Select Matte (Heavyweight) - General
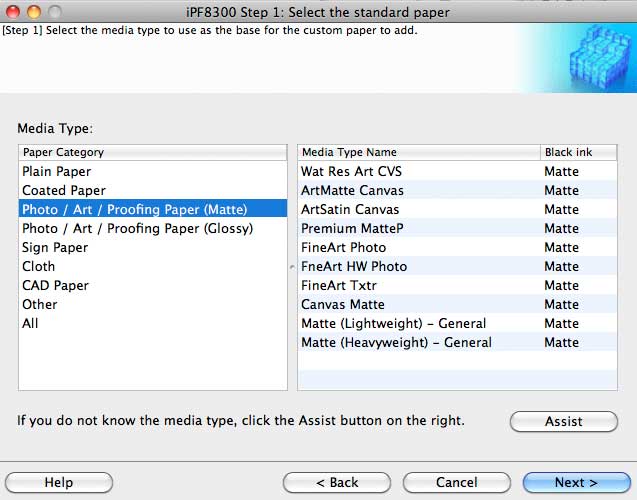Viewport: 637px width, 500px height. (x=457, y=342)
